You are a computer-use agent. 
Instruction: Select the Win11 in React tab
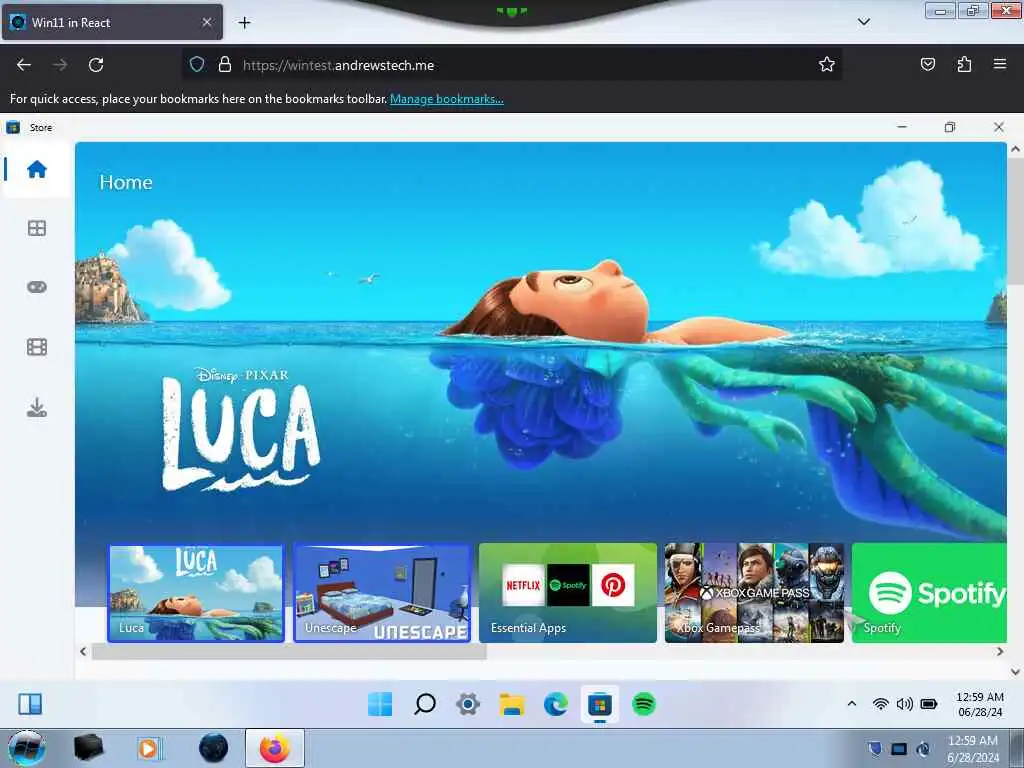tap(112, 22)
